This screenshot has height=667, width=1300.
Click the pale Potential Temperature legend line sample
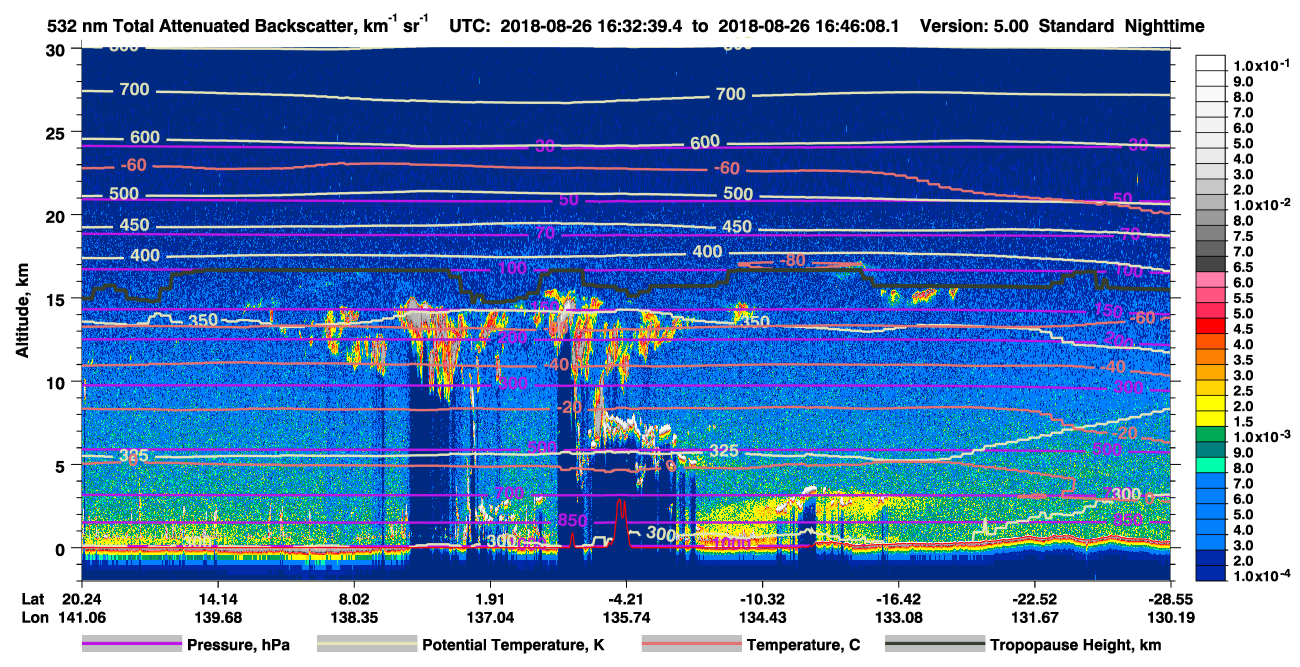(x=367, y=644)
